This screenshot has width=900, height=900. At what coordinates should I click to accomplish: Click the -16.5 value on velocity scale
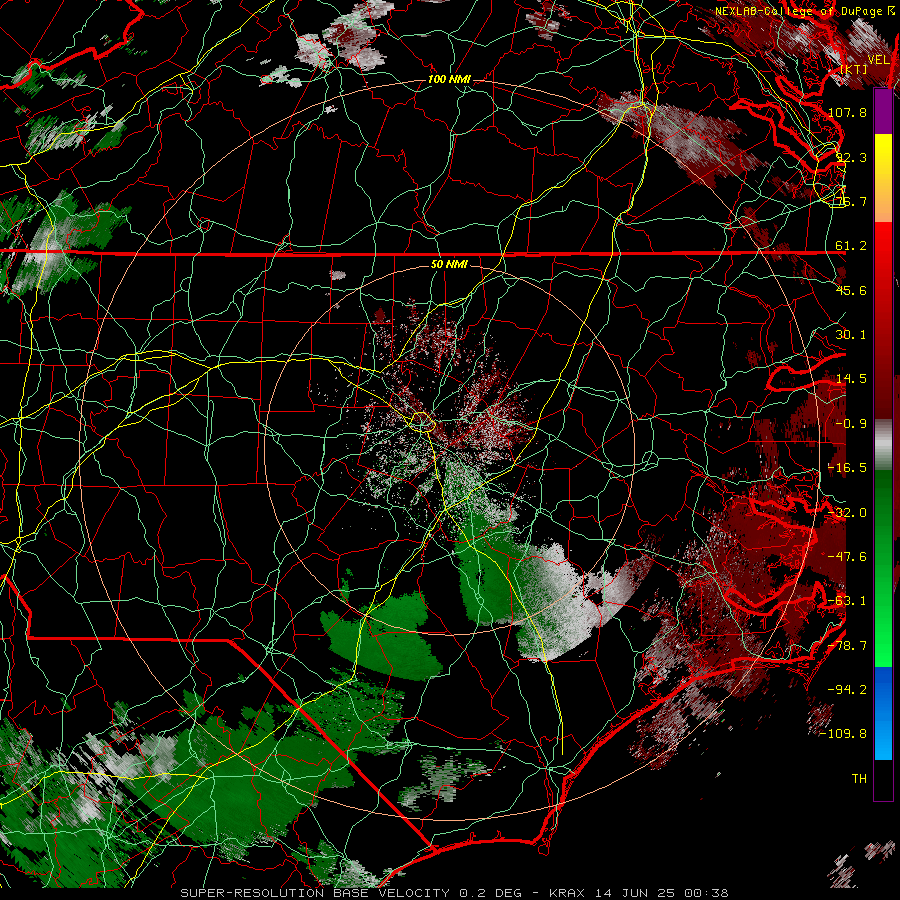[847, 468]
